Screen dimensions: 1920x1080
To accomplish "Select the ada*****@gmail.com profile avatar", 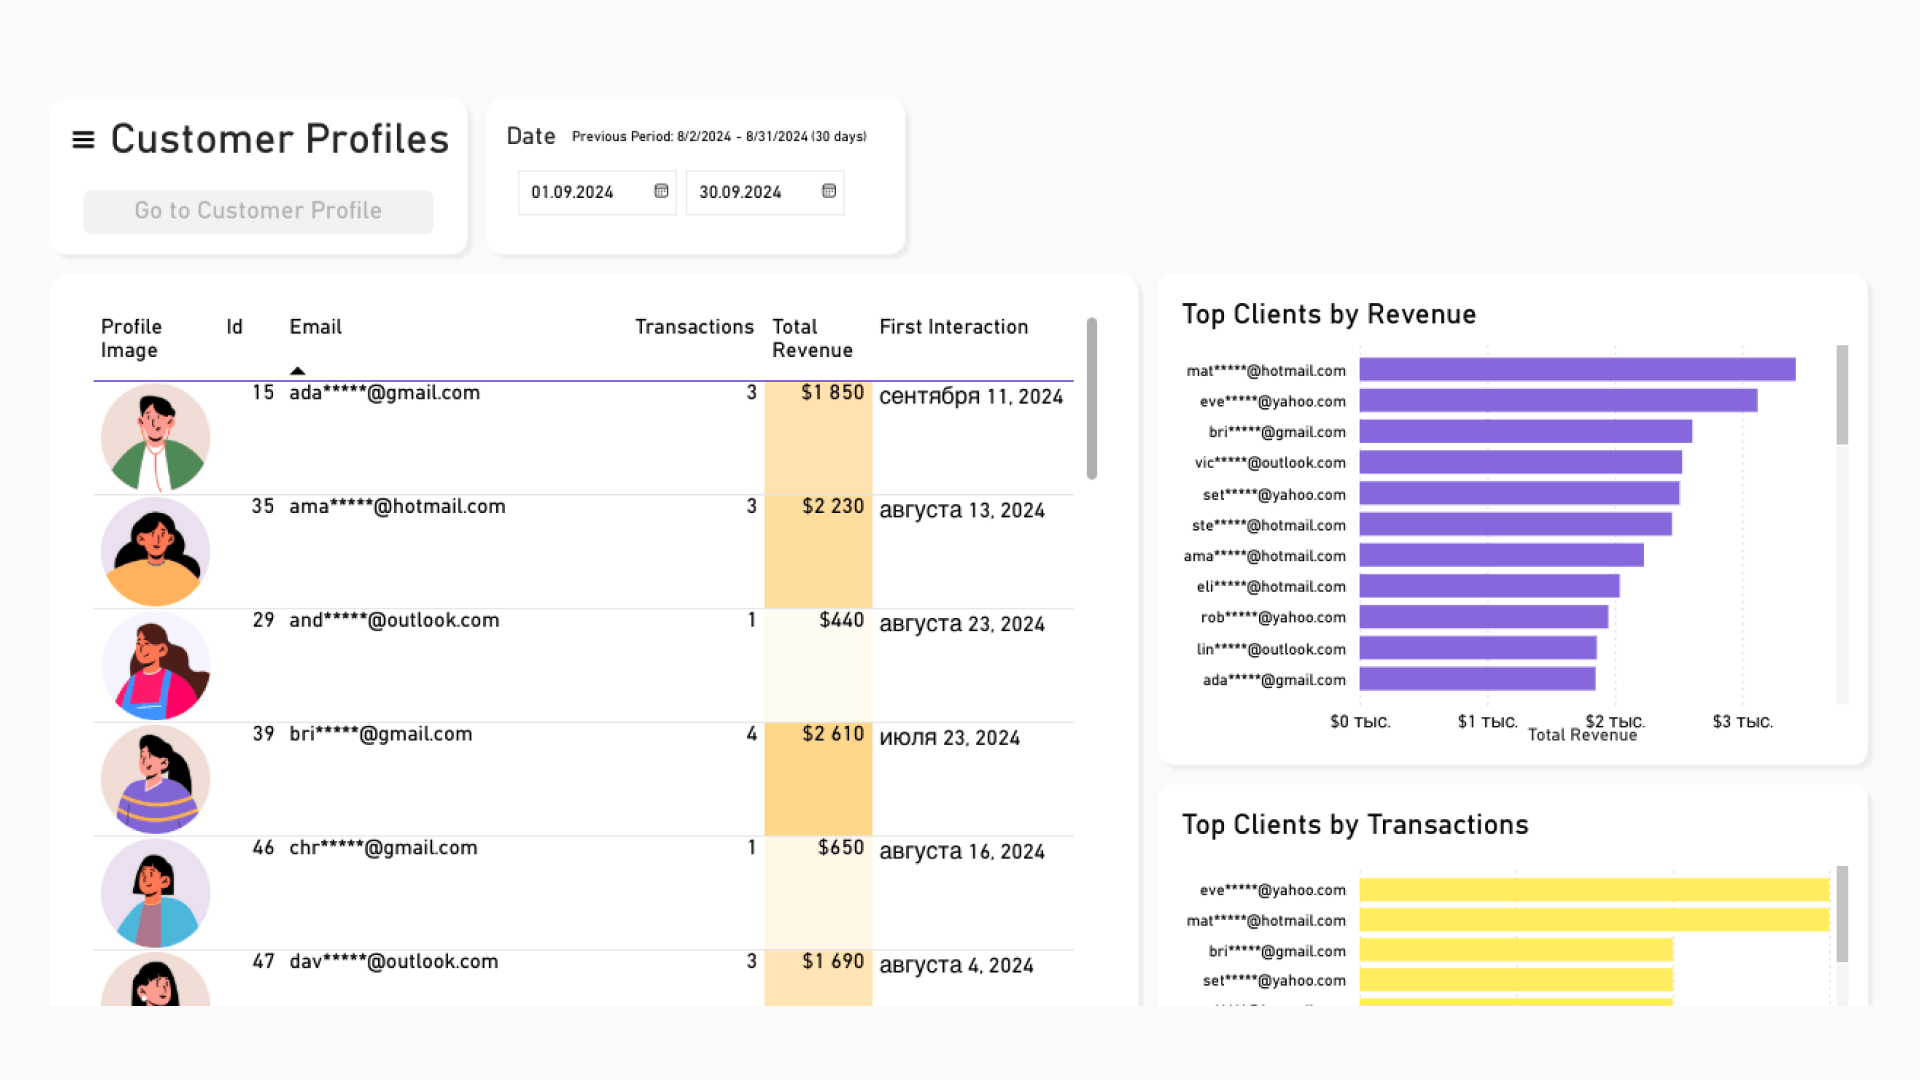I will coord(155,438).
